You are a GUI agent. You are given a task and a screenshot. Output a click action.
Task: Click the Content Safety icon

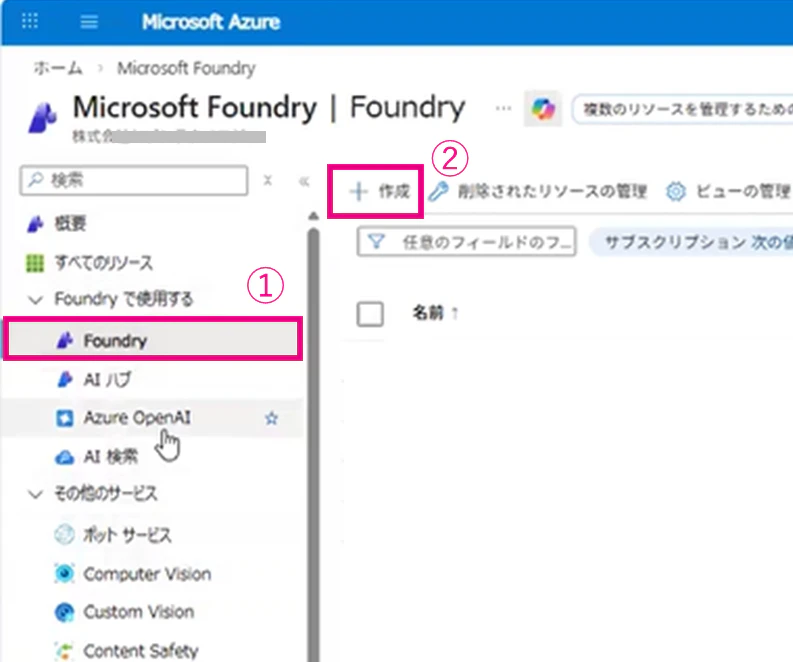point(64,651)
